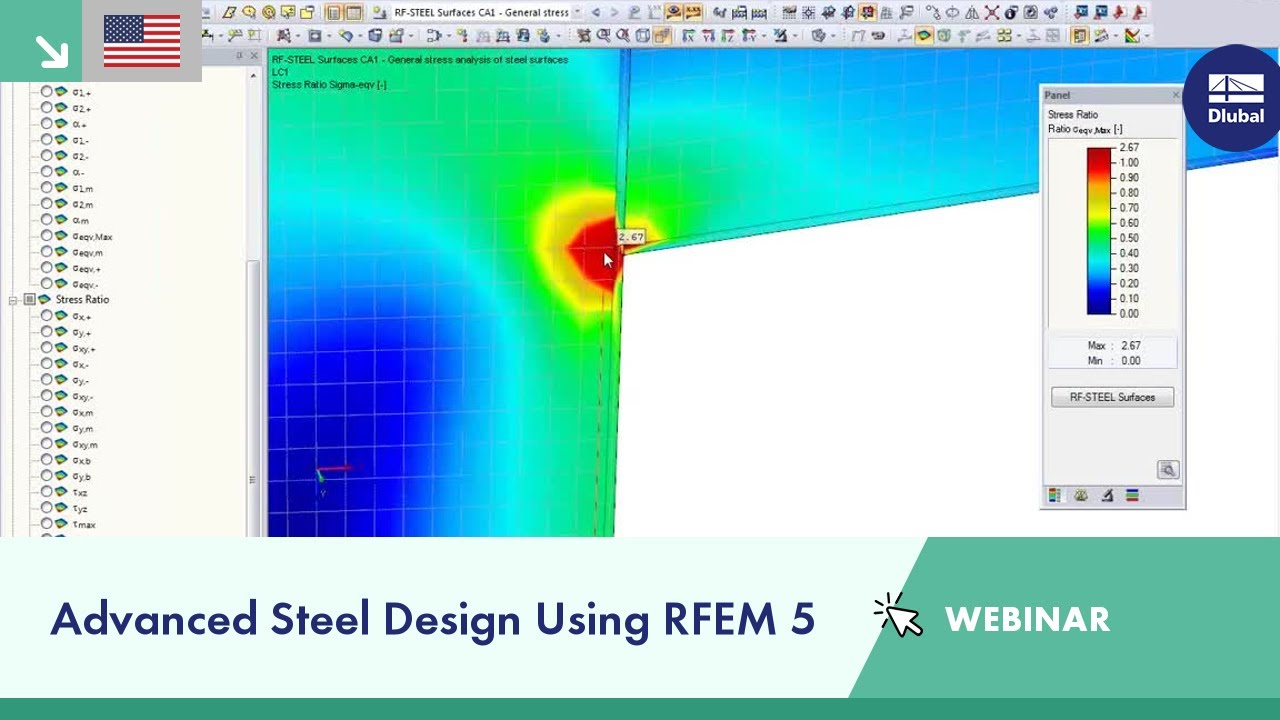Click the highlighted yellow isosurface icon in second toolbar

tap(923, 35)
